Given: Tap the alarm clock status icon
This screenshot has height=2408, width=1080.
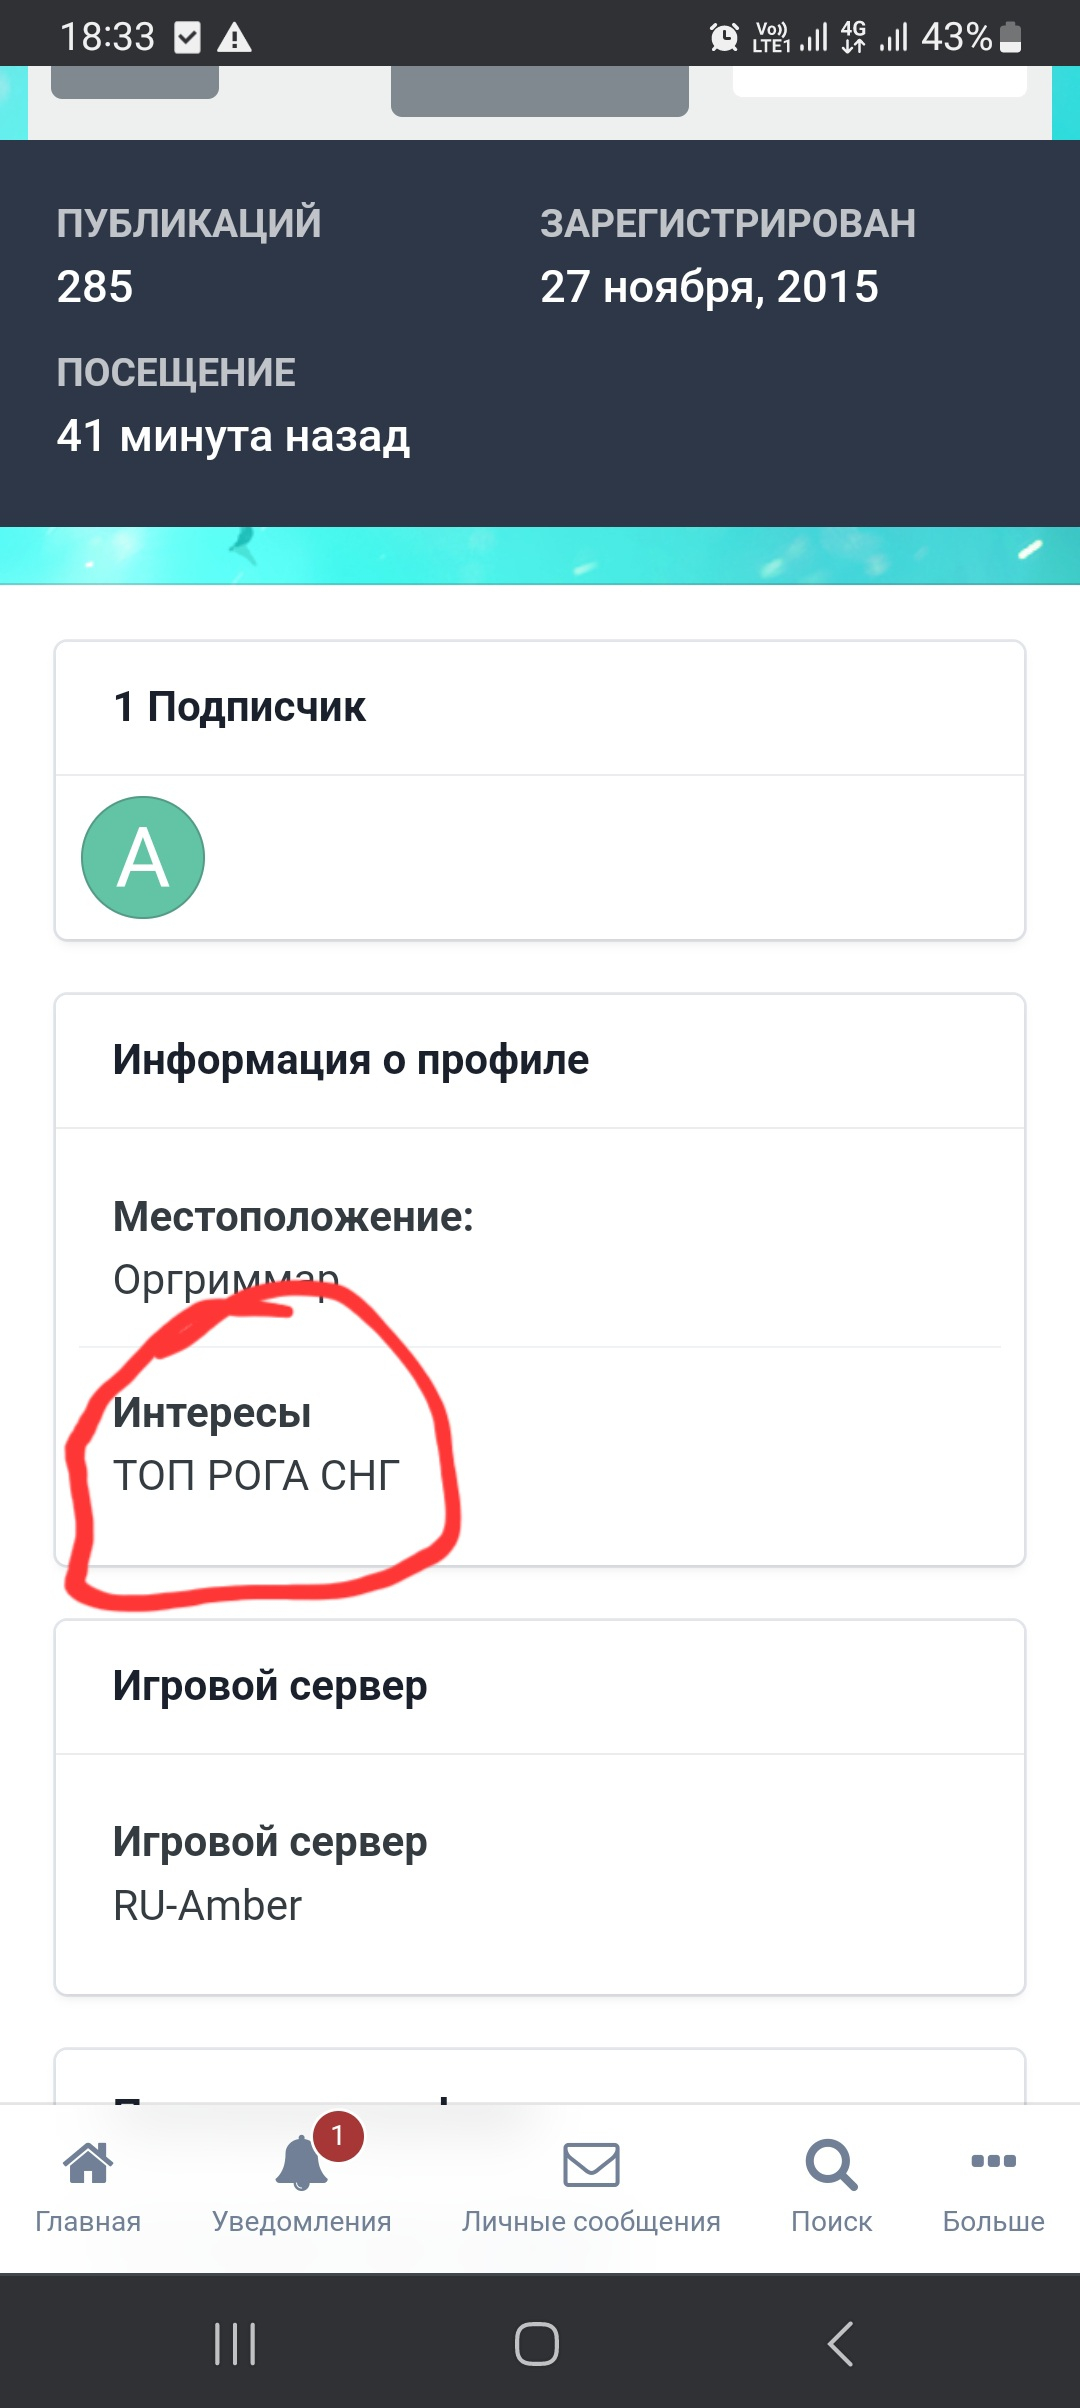Looking at the screenshot, I should pos(724,37).
